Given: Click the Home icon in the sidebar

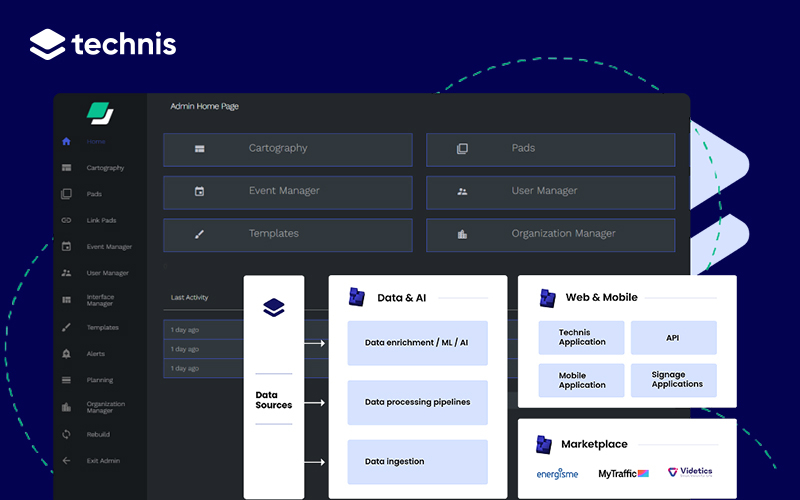Looking at the screenshot, I should coord(66,141).
